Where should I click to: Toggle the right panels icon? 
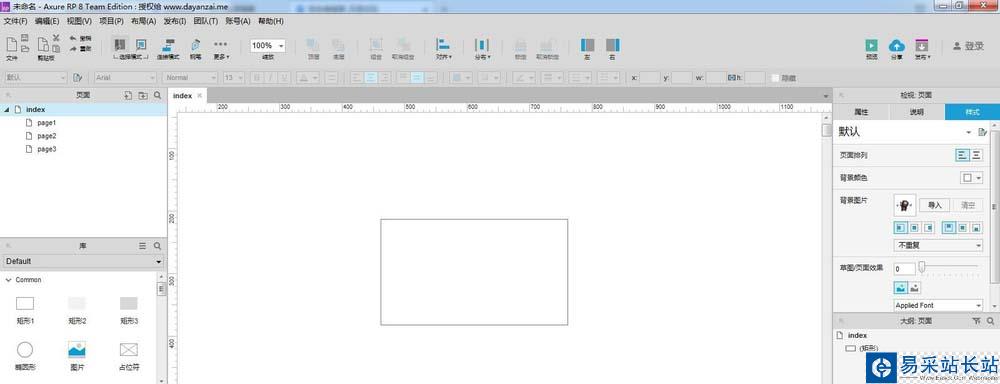[612, 45]
